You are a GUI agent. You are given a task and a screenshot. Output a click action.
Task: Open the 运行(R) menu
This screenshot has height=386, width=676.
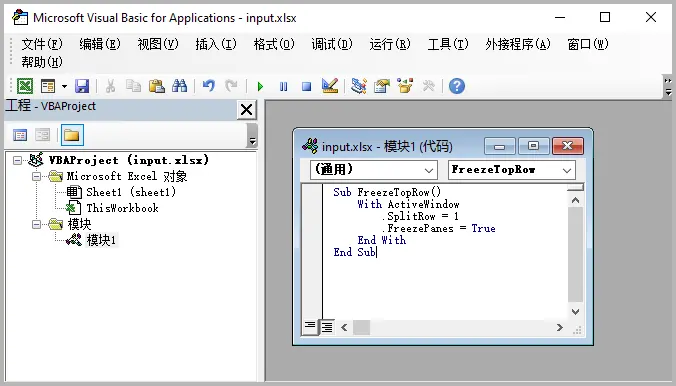click(x=390, y=44)
